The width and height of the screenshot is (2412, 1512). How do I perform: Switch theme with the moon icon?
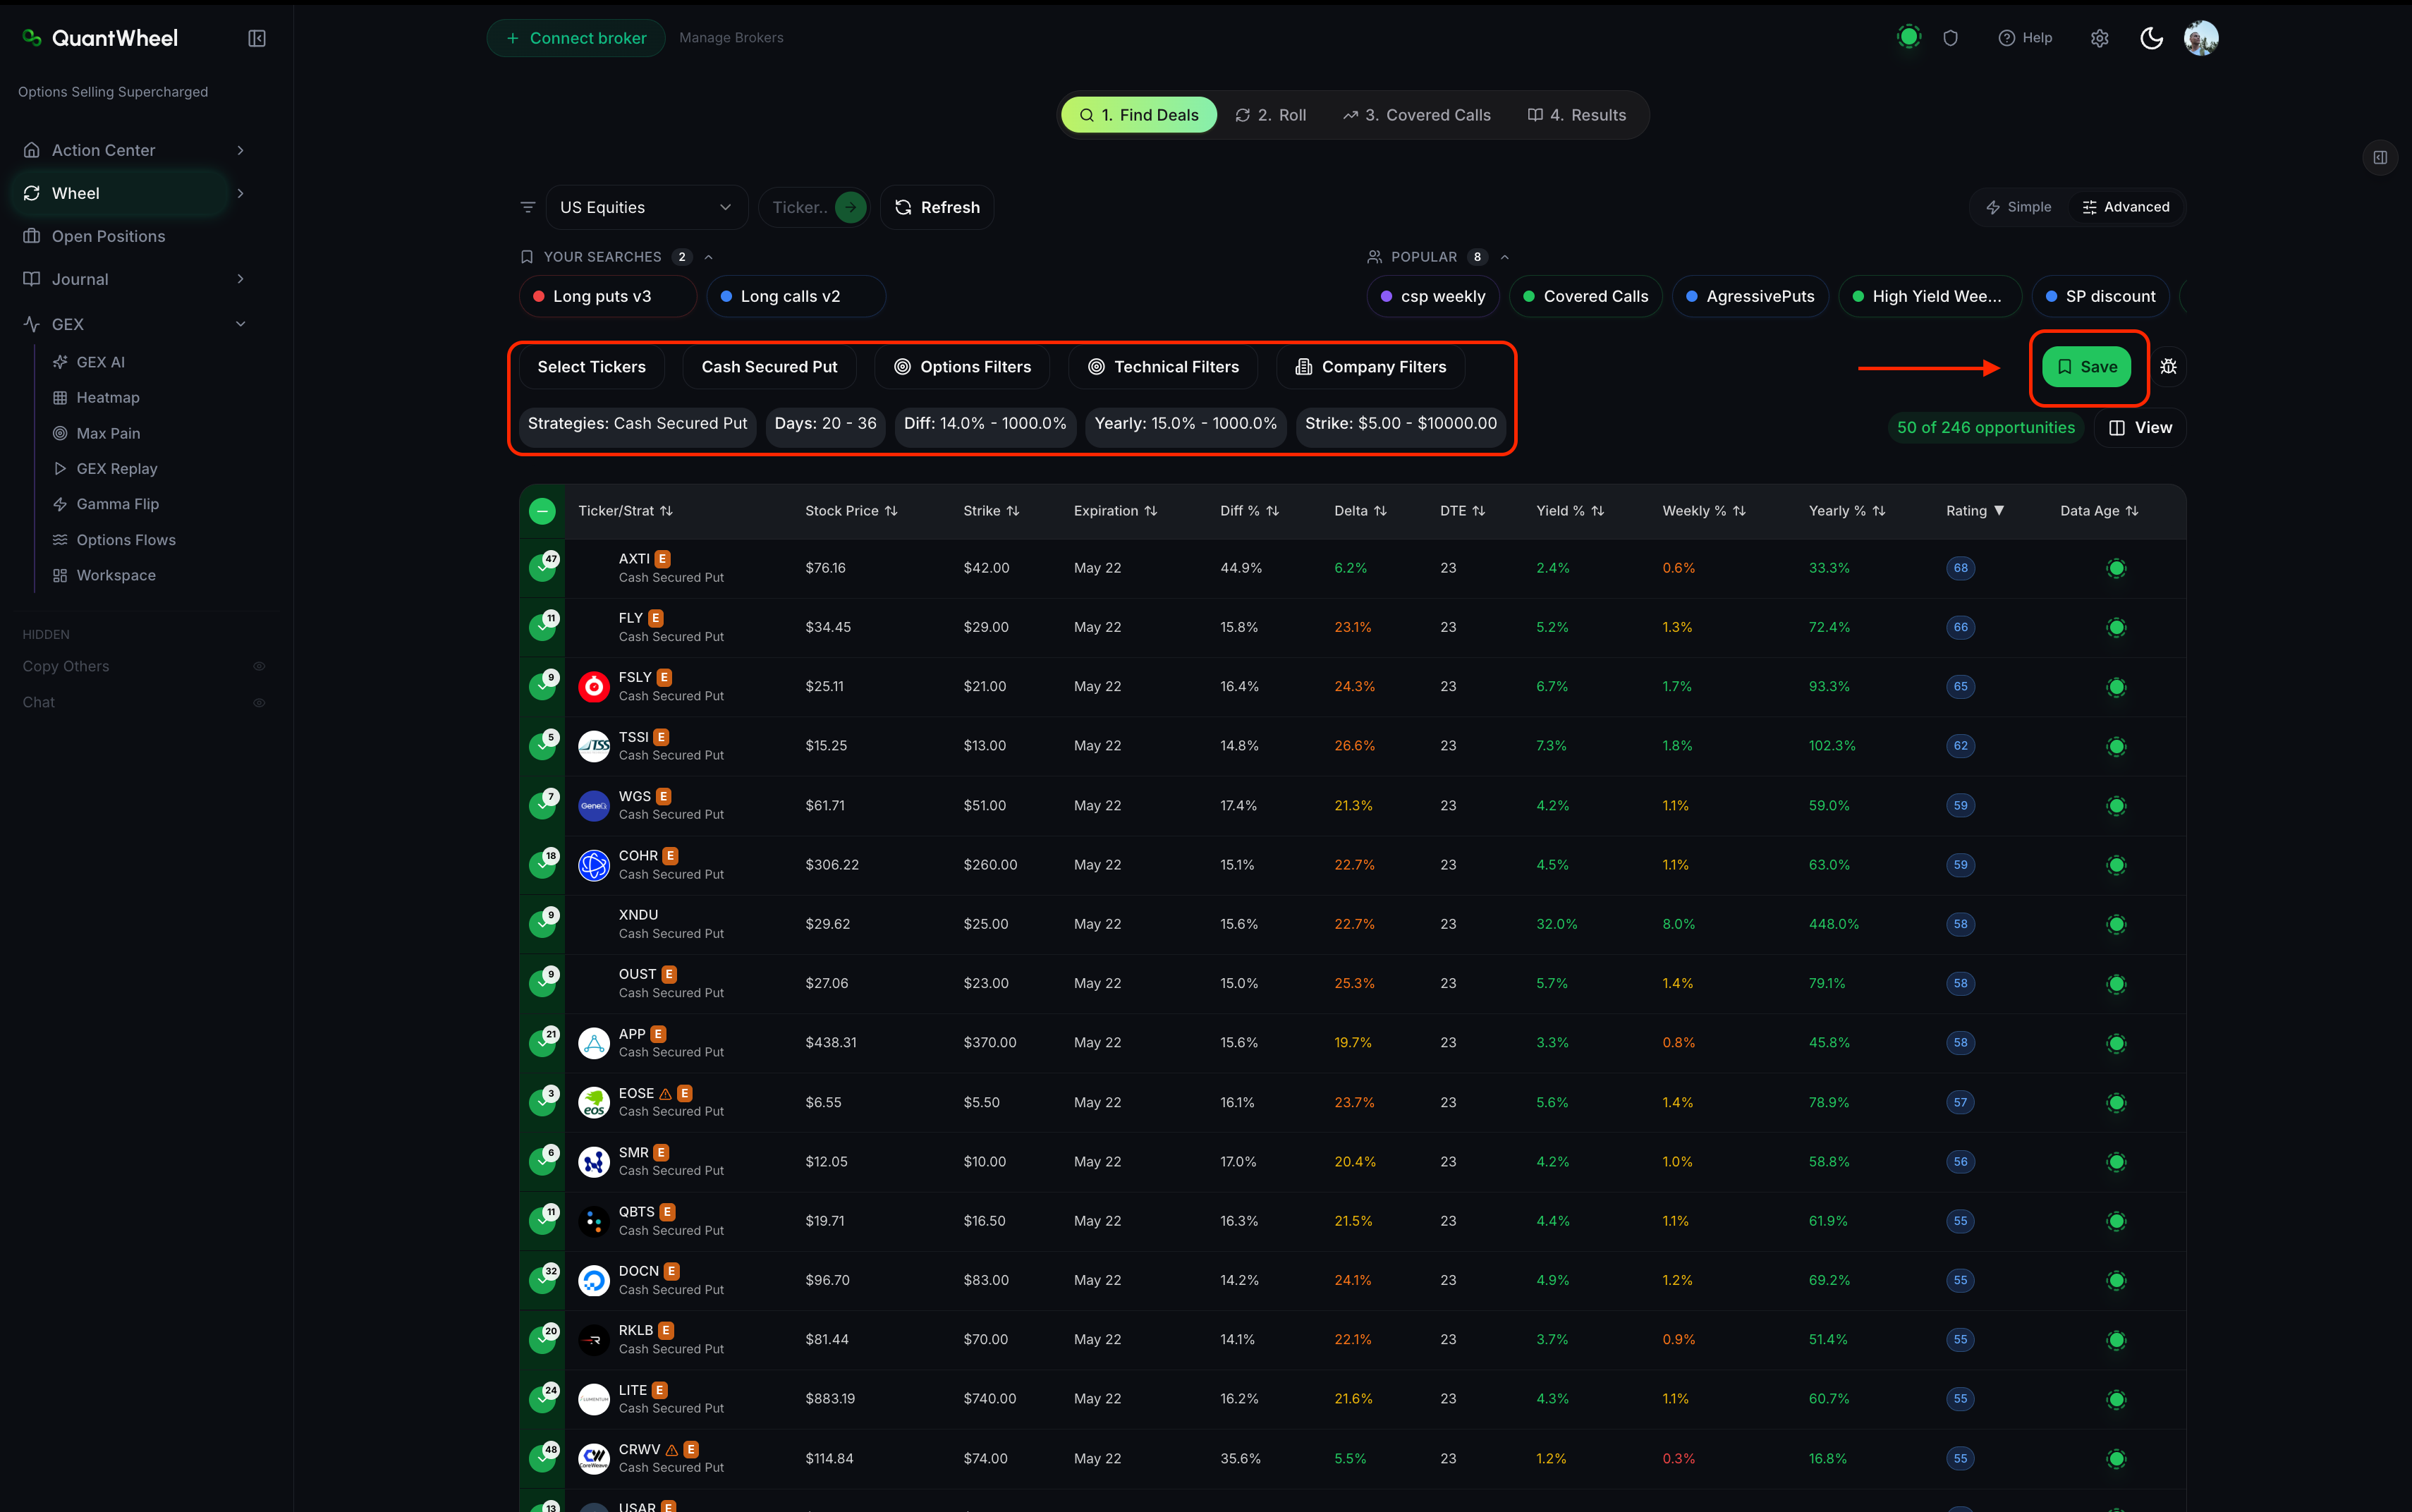2151,38
